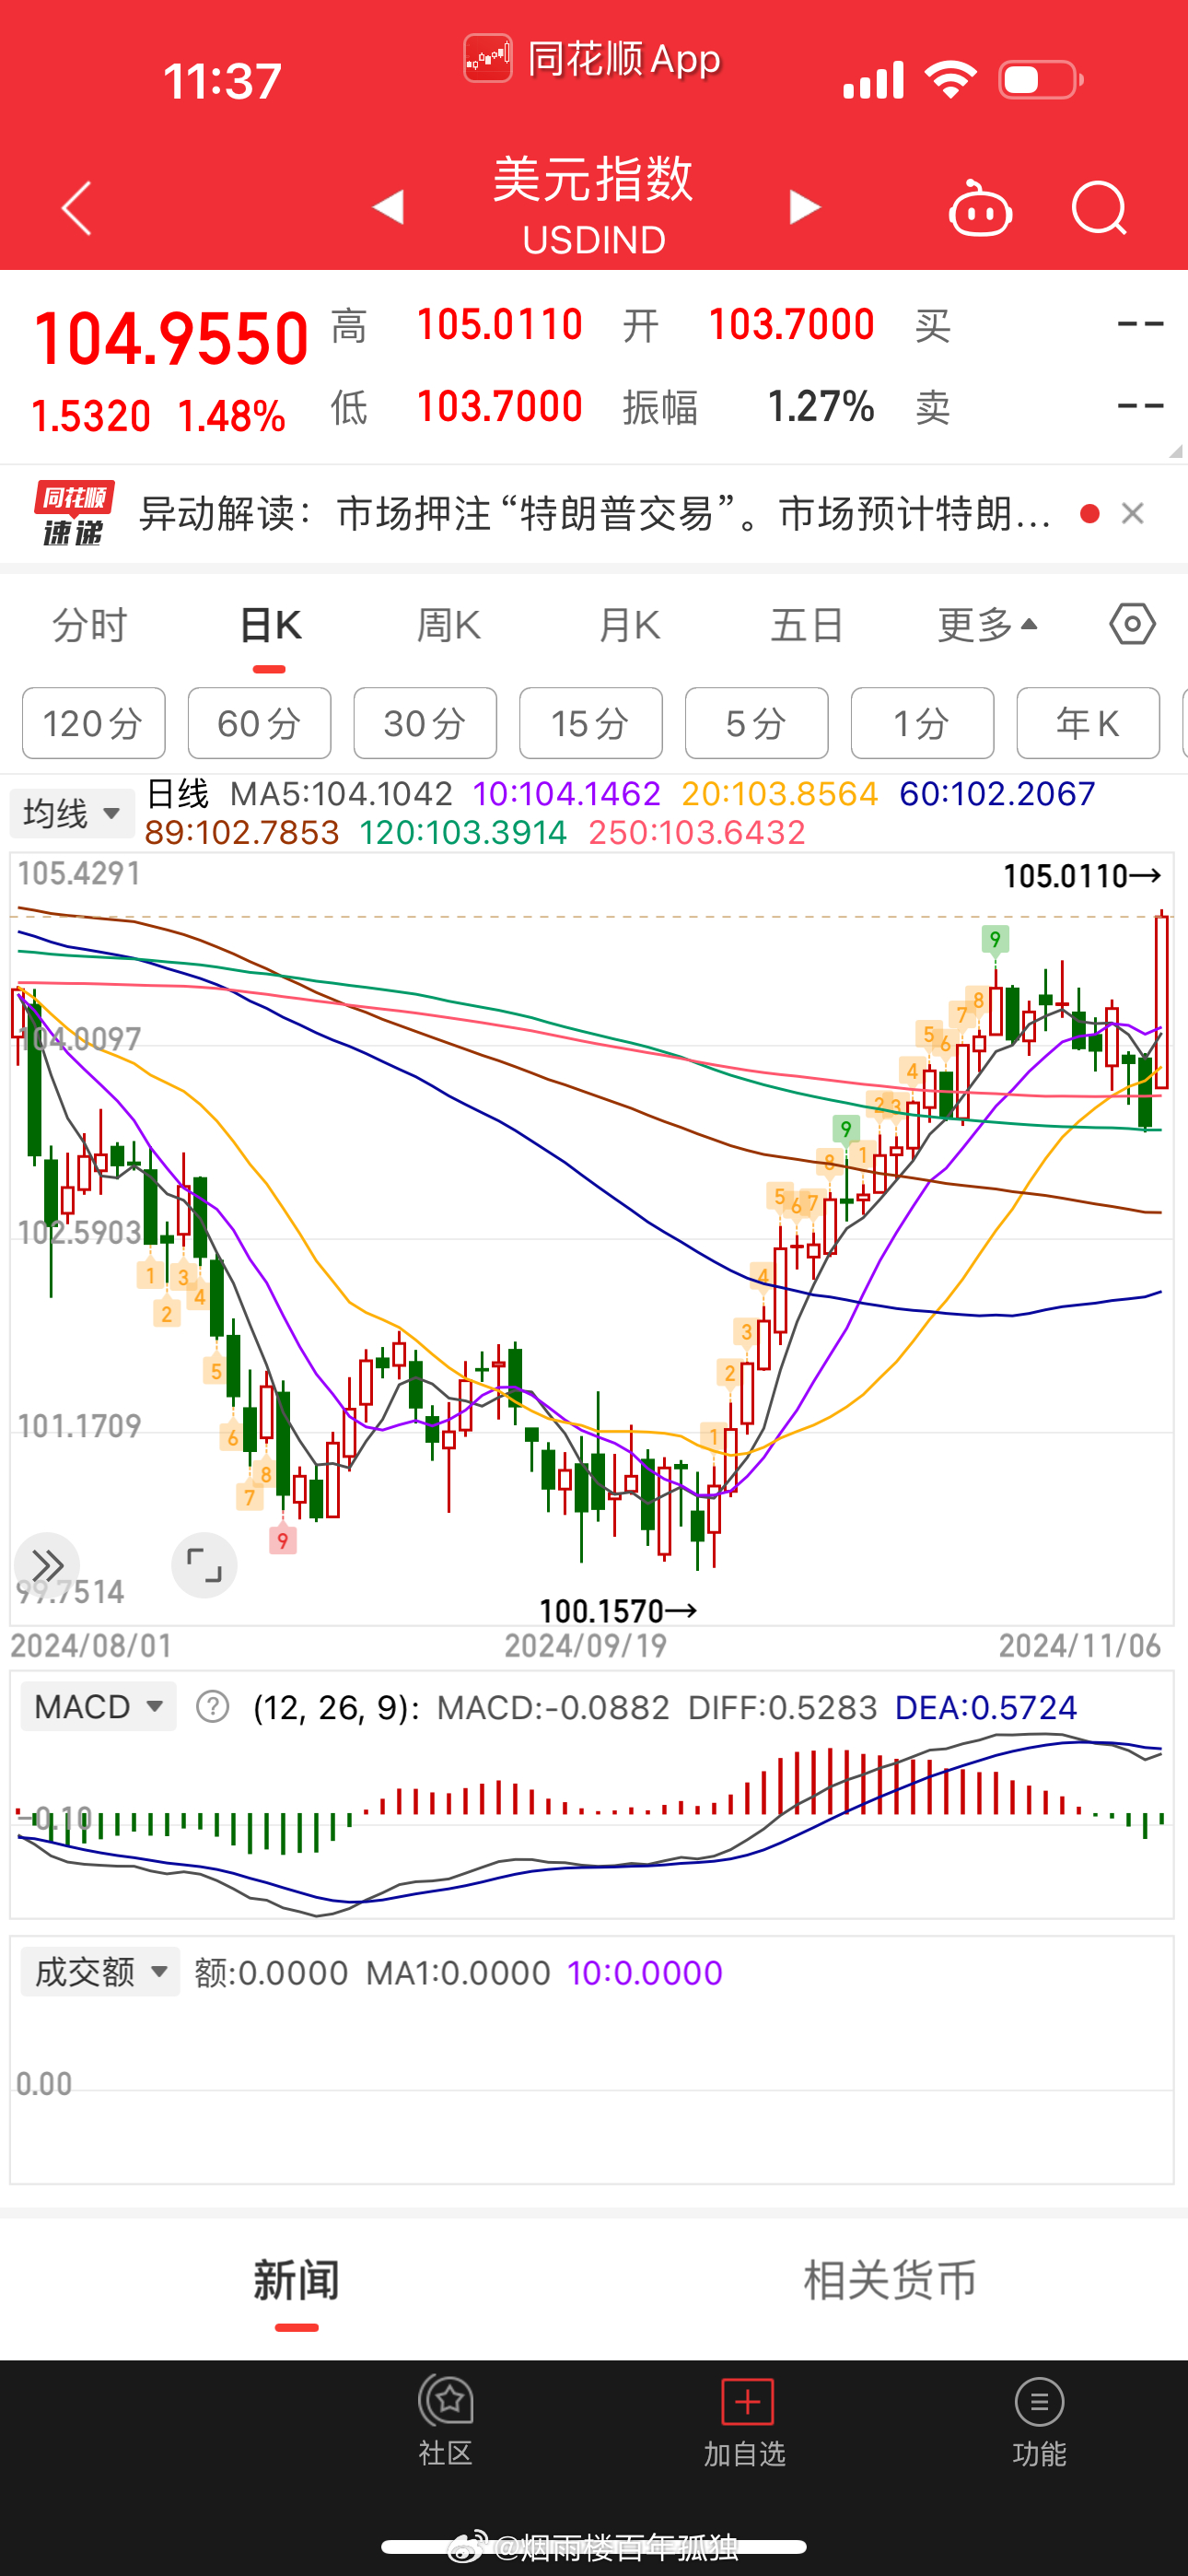1188x2576 pixels.
Task: Tap the 105.0110 high marker on chart
Action: point(1082,876)
